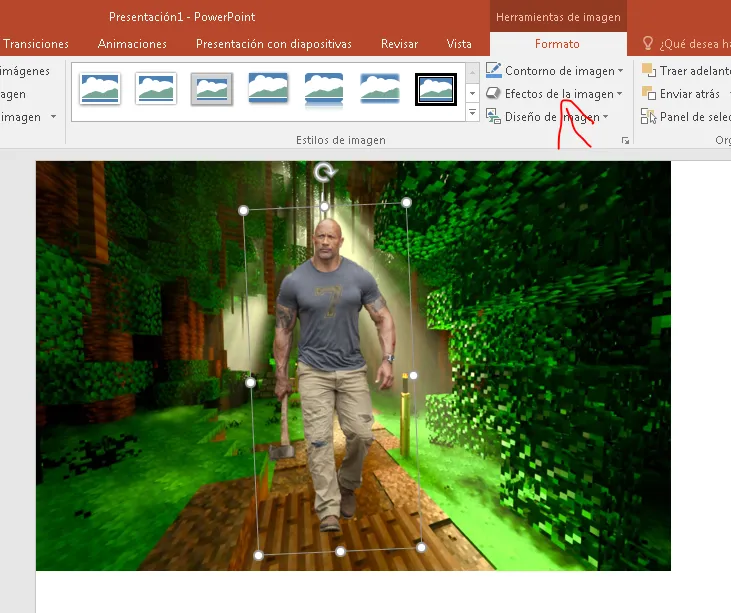Open the Vista tab
731x613 pixels.
coord(459,44)
